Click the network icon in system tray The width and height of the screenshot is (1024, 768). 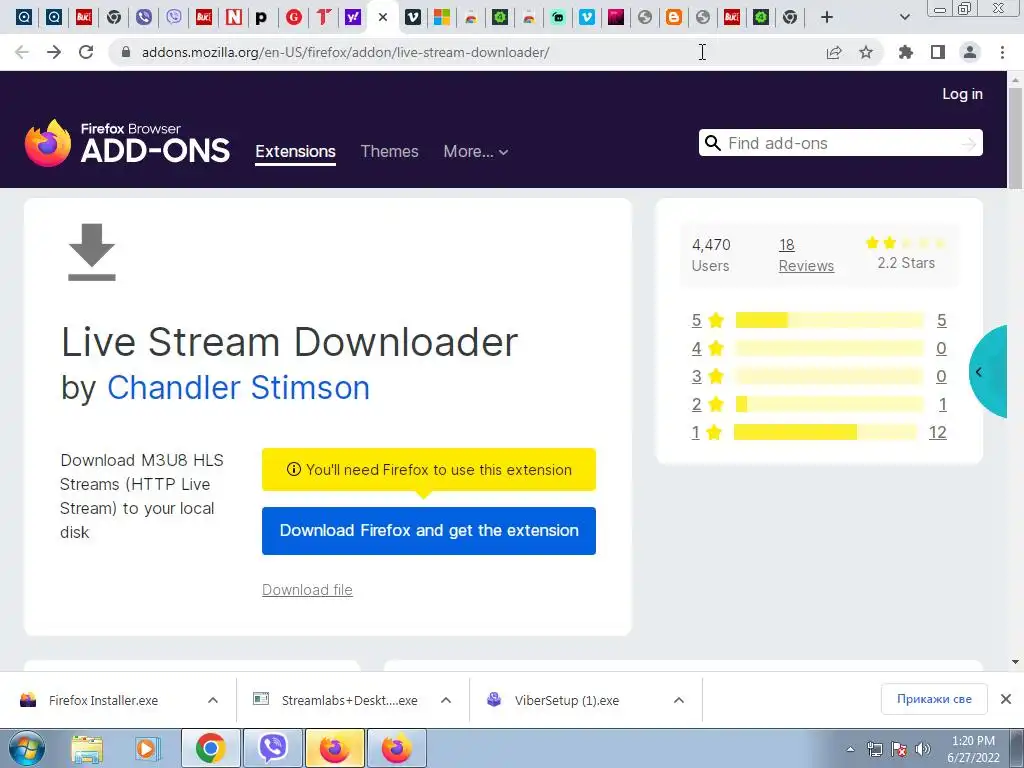[x=874, y=749]
